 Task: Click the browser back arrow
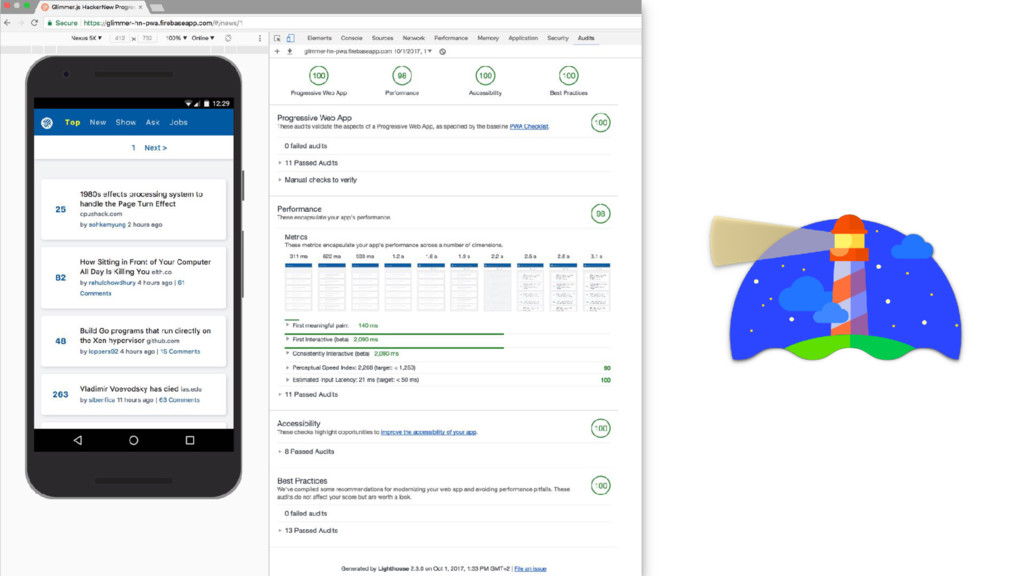8,23
